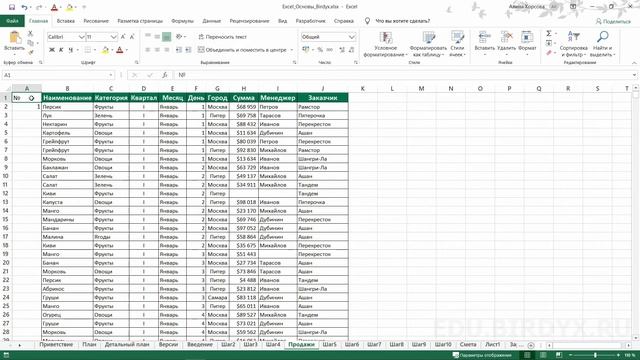Click the Percent style icon
640x360 pixels.
tap(320, 50)
